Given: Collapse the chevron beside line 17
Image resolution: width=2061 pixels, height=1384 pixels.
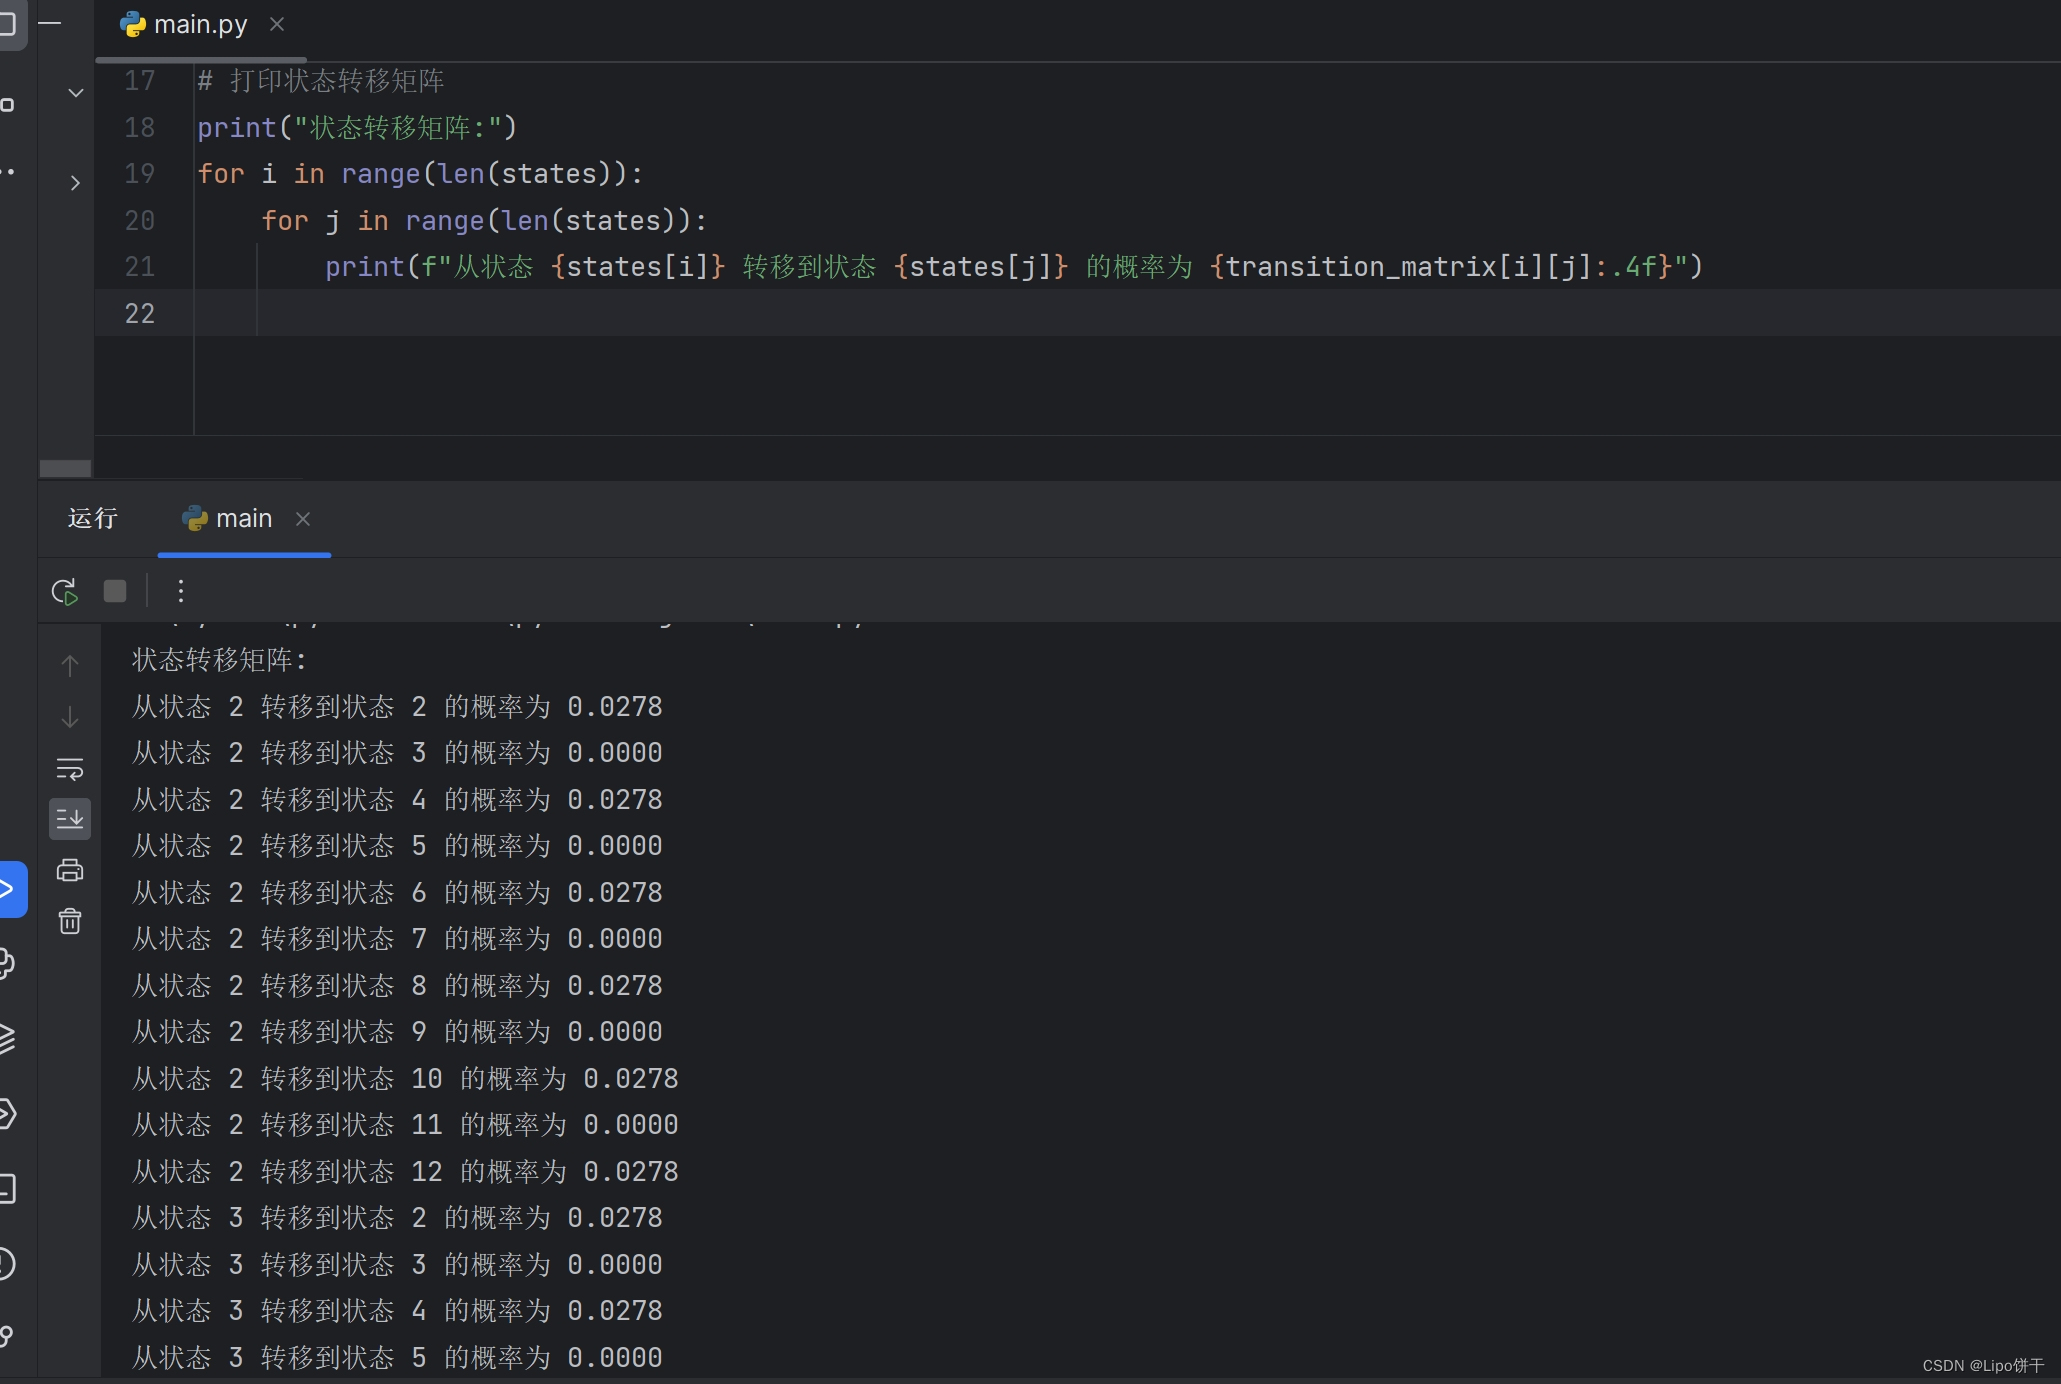Looking at the screenshot, I should 75,93.
